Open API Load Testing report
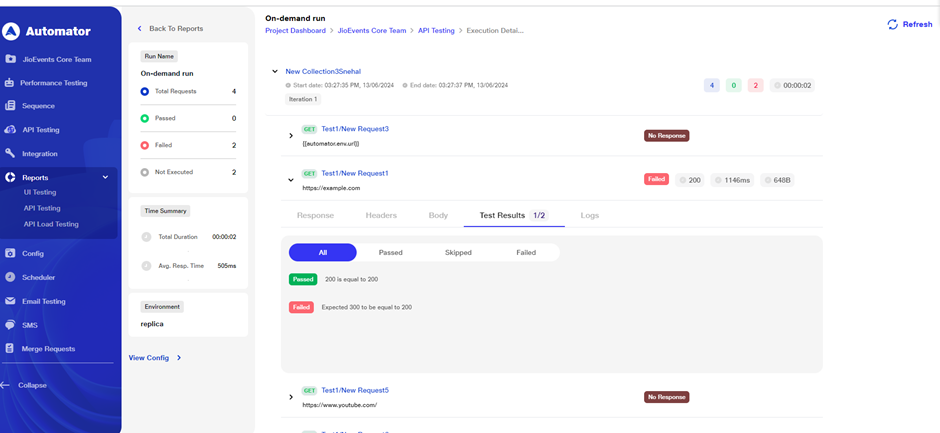The width and height of the screenshot is (940, 433). [51, 224]
